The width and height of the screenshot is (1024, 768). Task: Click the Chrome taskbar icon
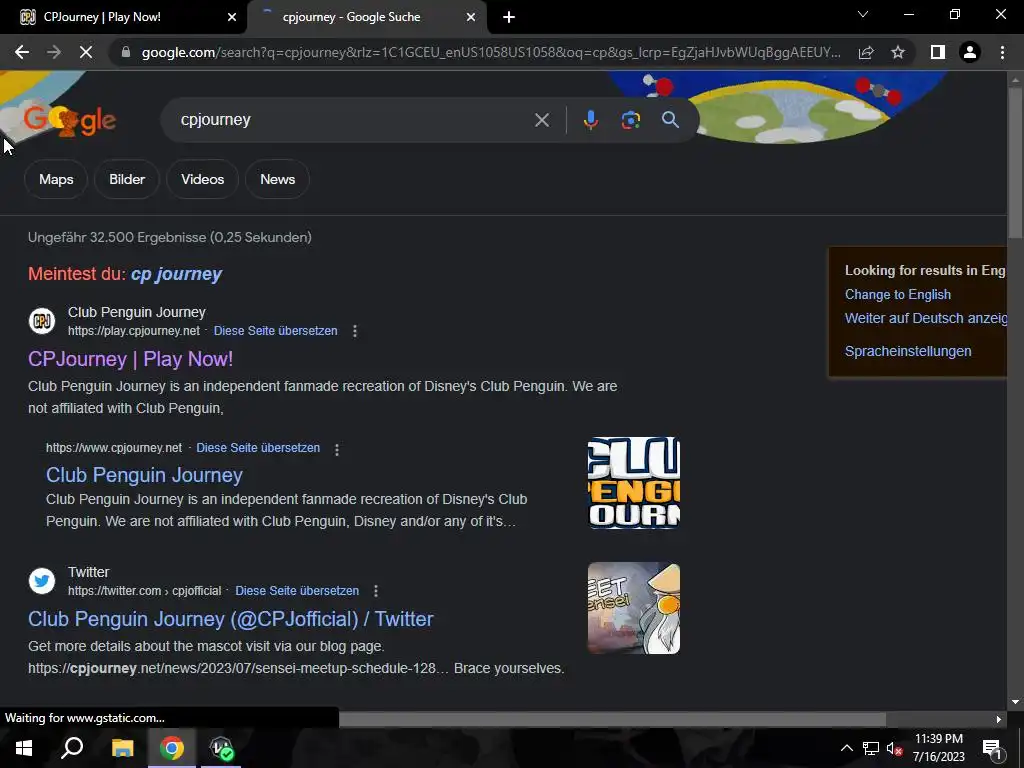[x=172, y=748]
